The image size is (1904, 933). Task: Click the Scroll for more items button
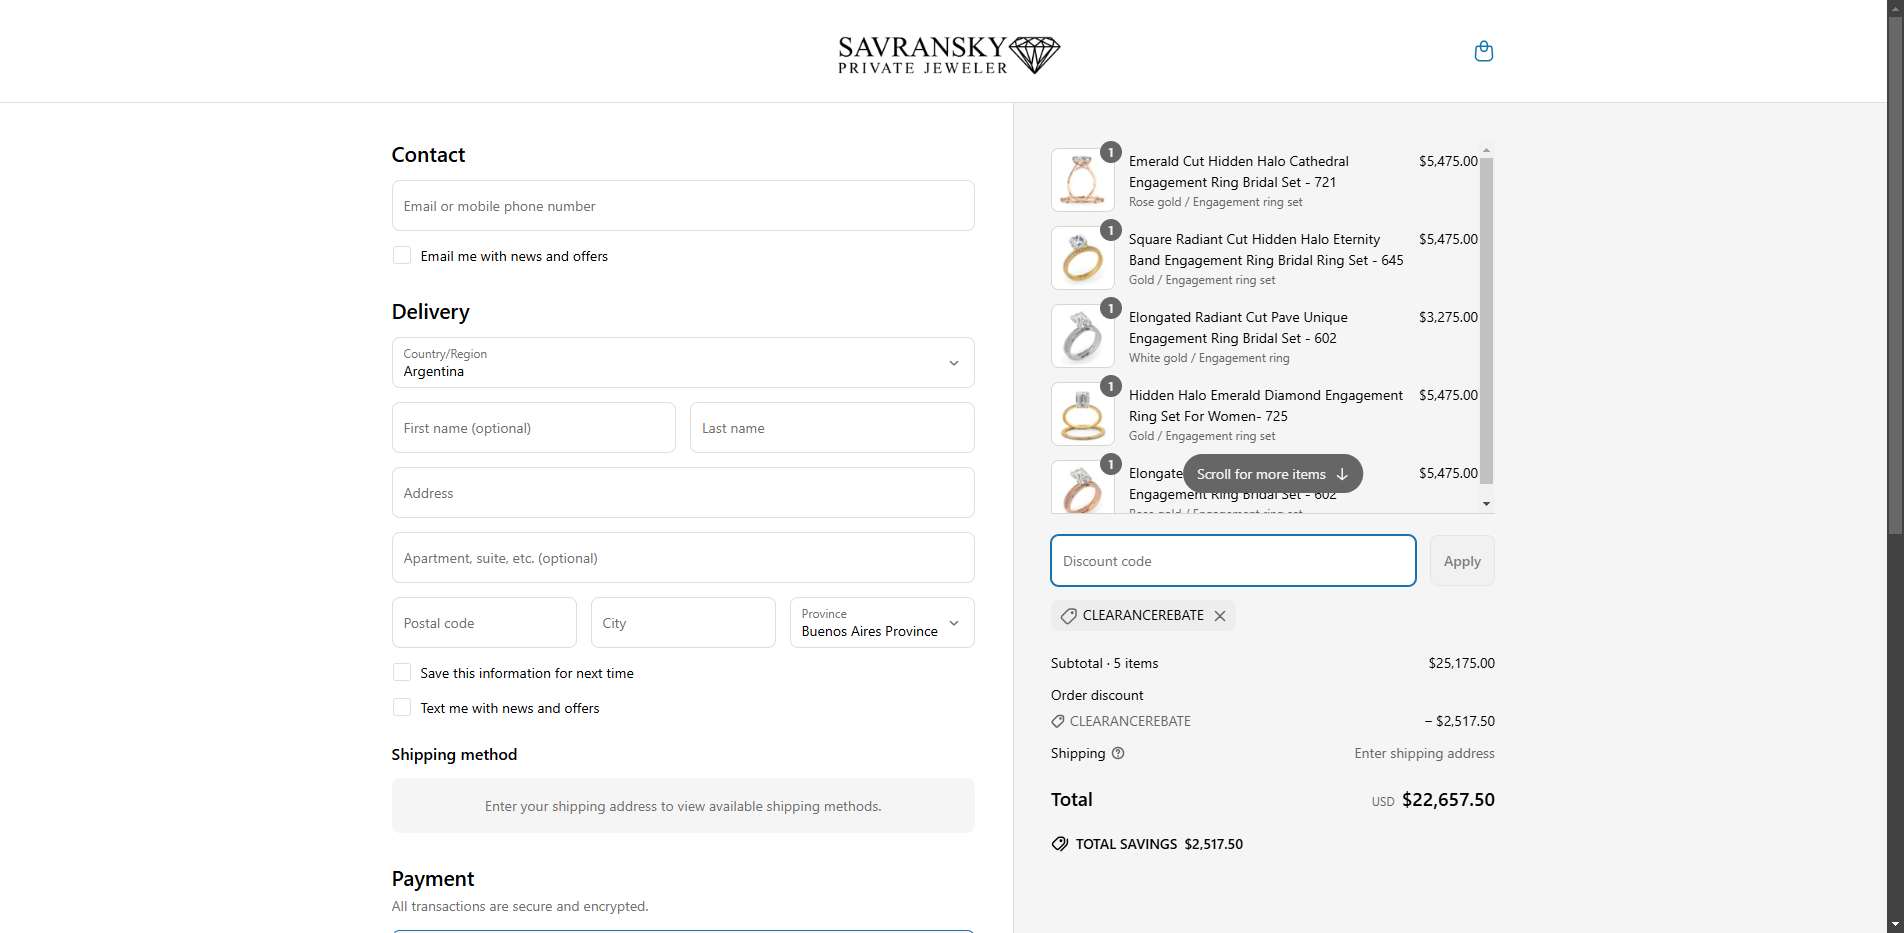point(1272,474)
